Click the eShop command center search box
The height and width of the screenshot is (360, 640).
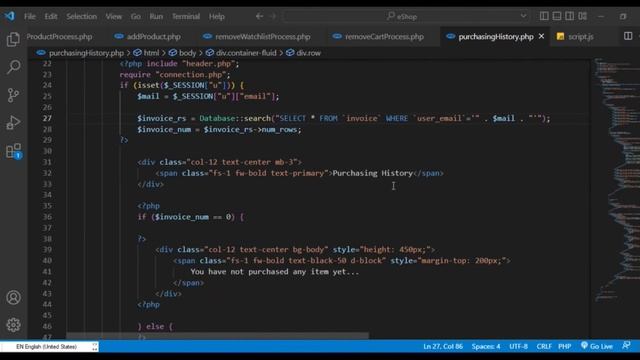pos(405,16)
